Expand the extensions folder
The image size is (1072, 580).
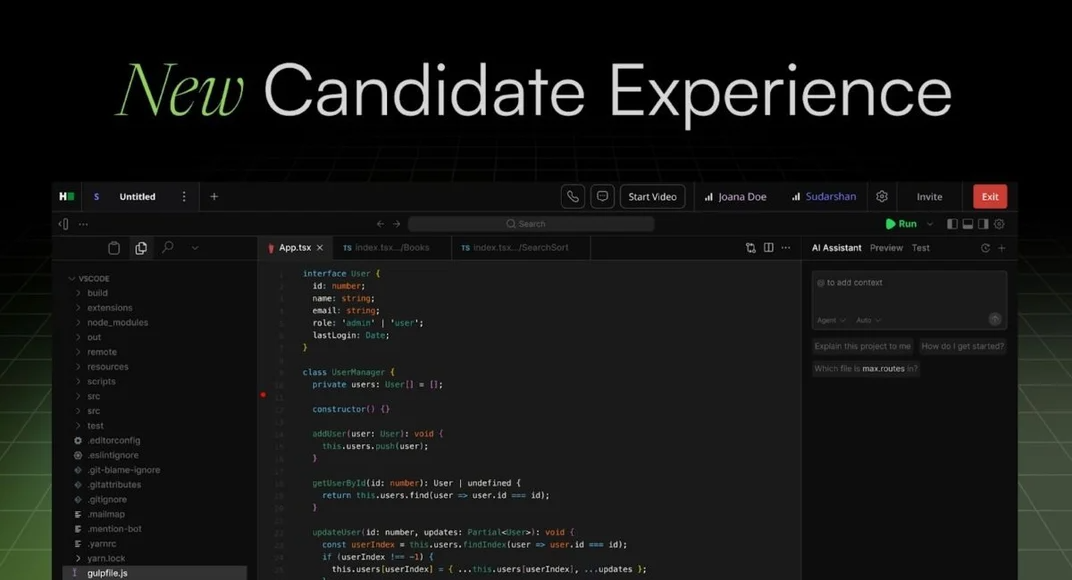(104, 308)
